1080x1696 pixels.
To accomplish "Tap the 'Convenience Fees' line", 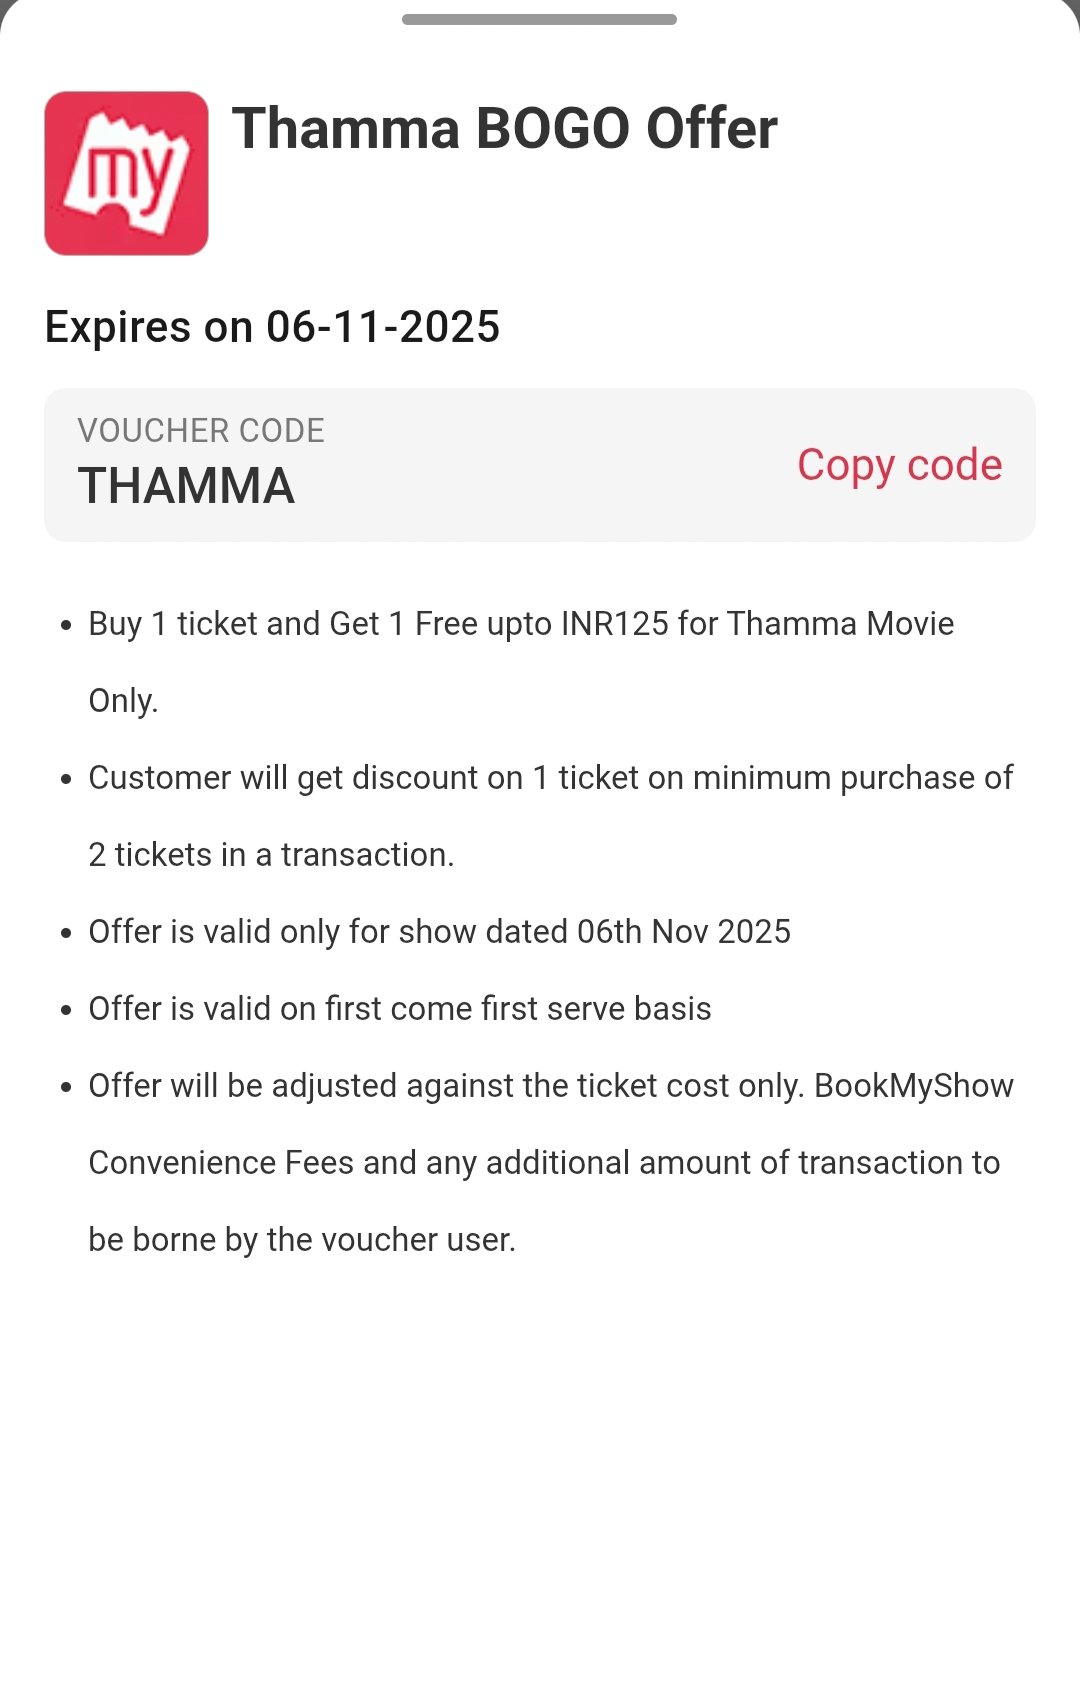I will 544,1163.
